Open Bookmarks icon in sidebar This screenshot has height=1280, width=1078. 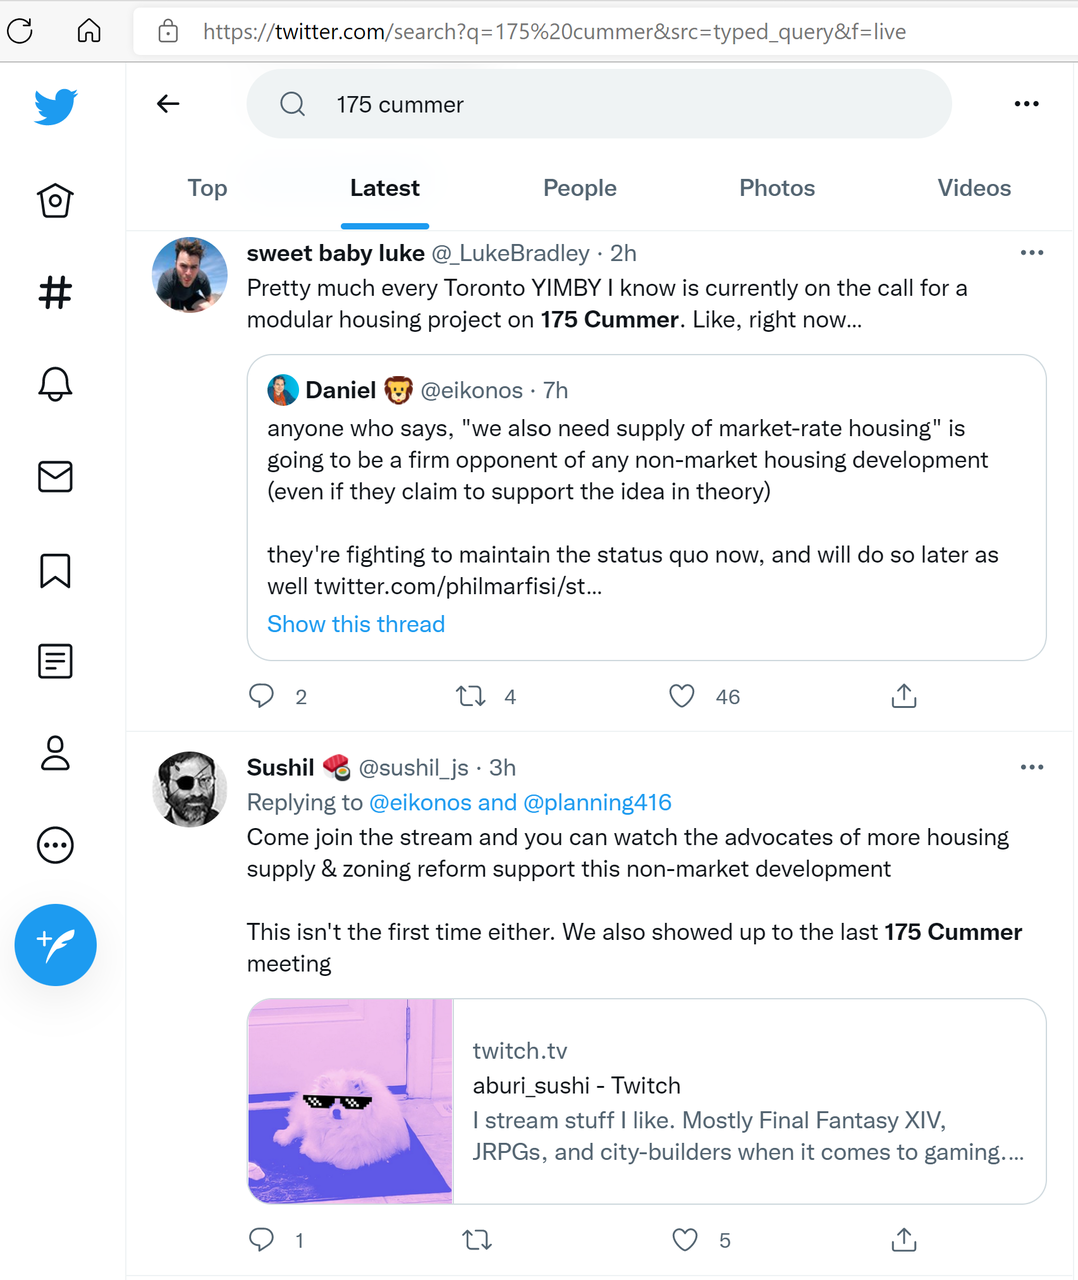point(55,570)
